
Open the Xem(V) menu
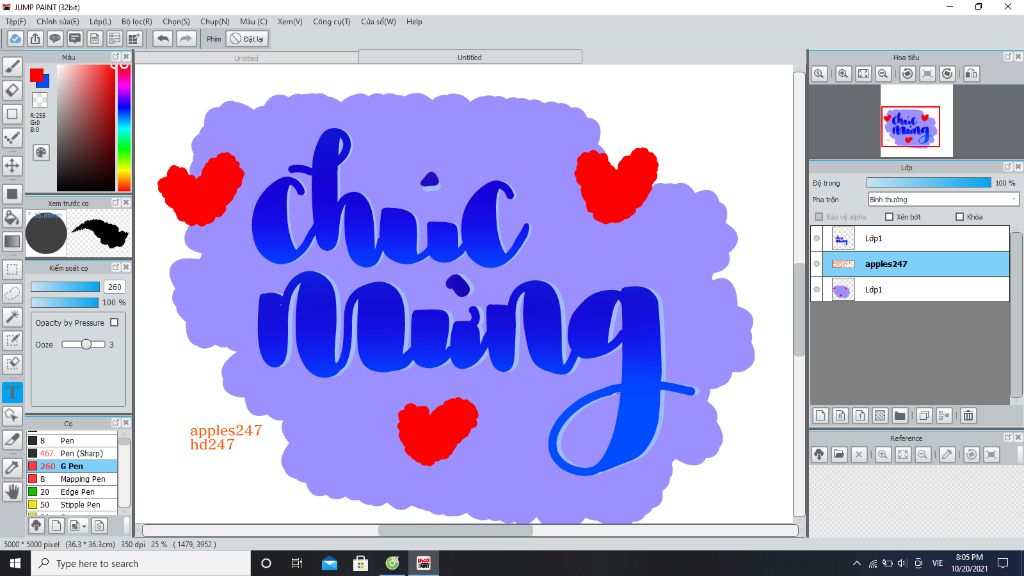pos(290,22)
